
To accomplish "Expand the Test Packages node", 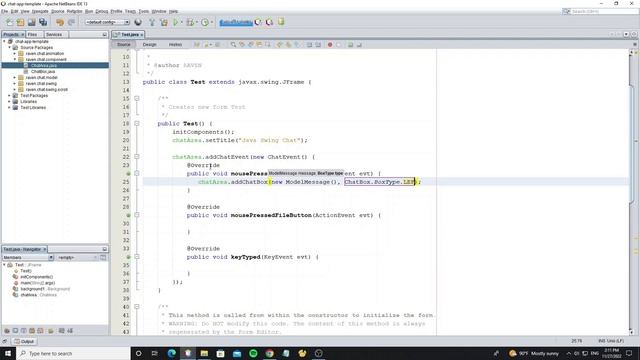I will coord(10,96).
